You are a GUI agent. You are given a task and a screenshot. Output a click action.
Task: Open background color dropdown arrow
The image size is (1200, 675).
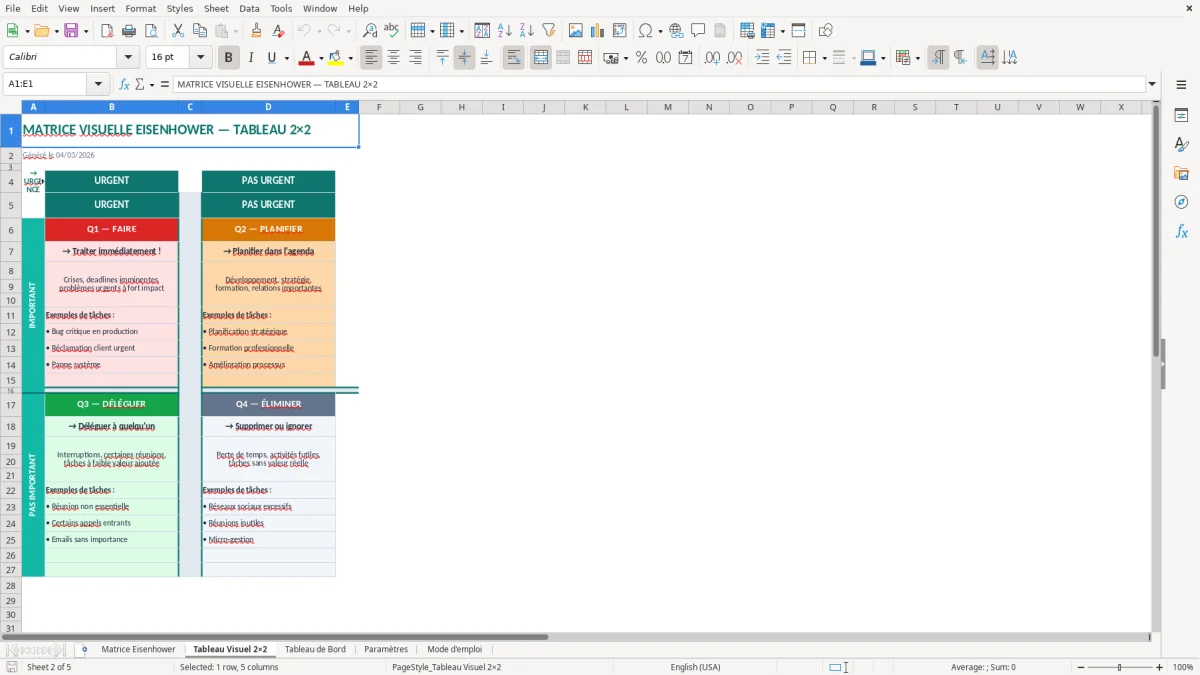coord(350,58)
